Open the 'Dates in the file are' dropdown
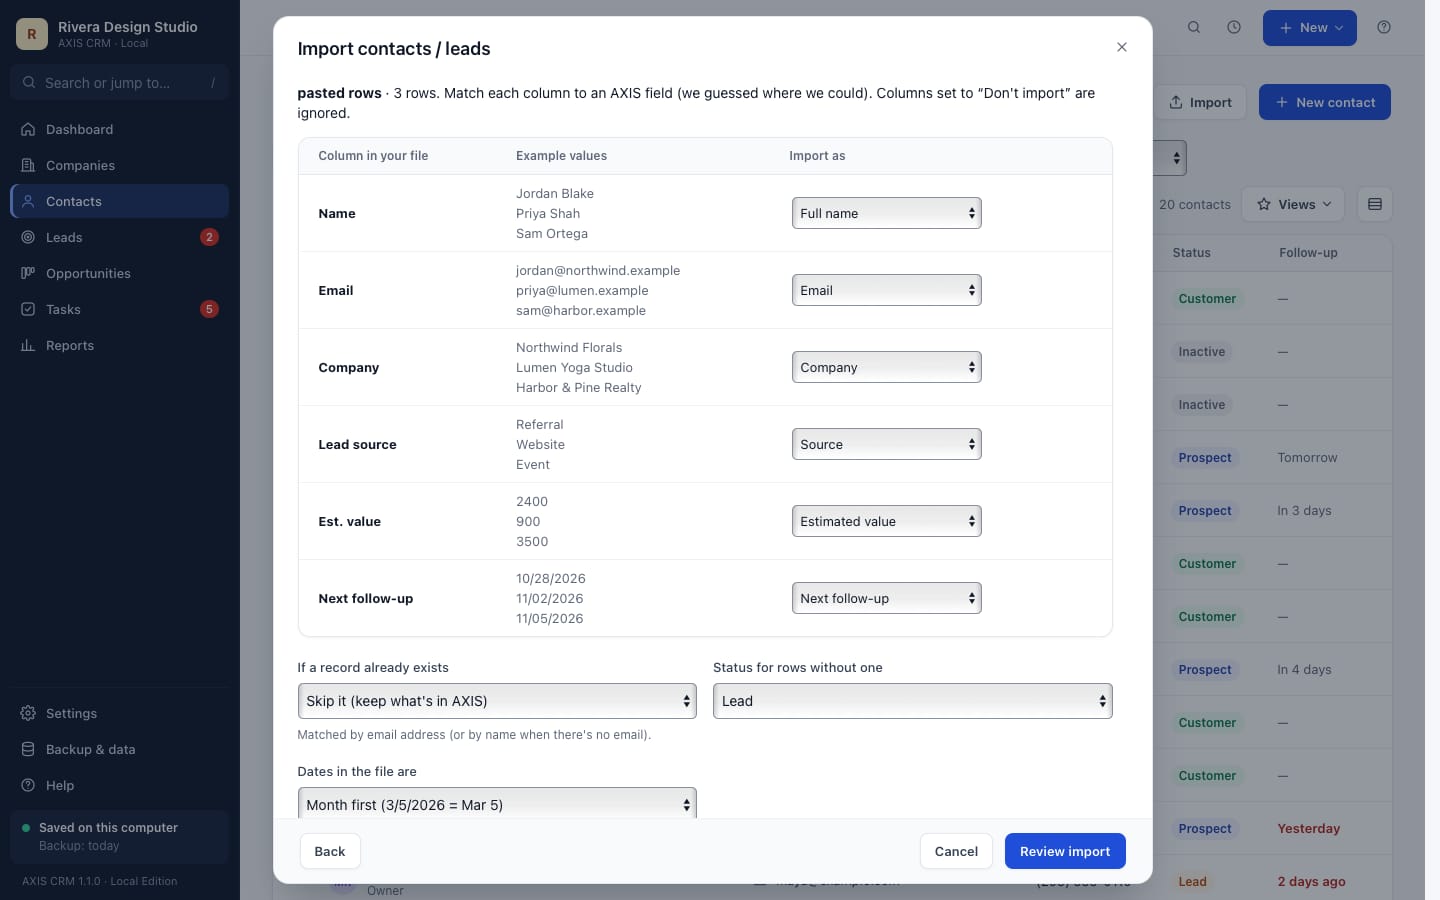This screenshot has width=1440, height=900. click(497, 804)
